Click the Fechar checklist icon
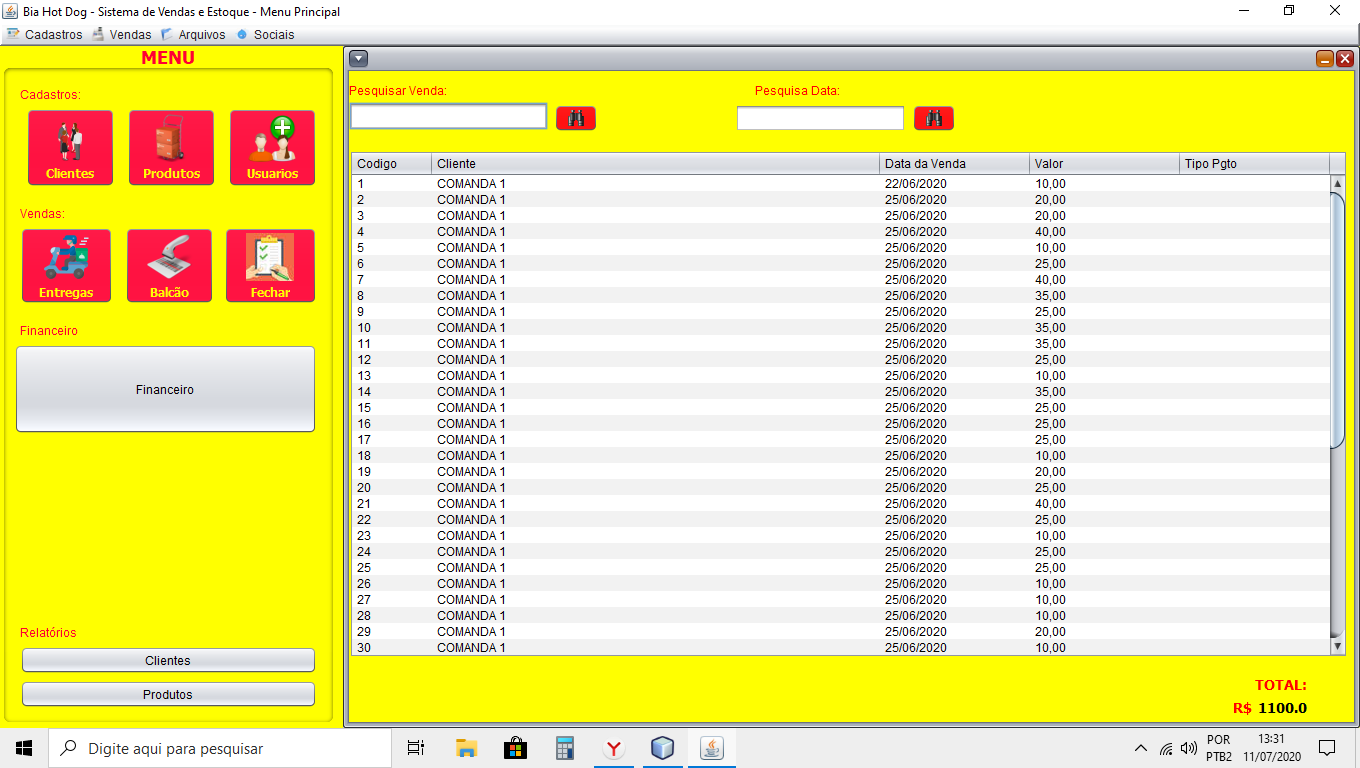The height and width of the screenshot is (768, 1360). point(270,266)
